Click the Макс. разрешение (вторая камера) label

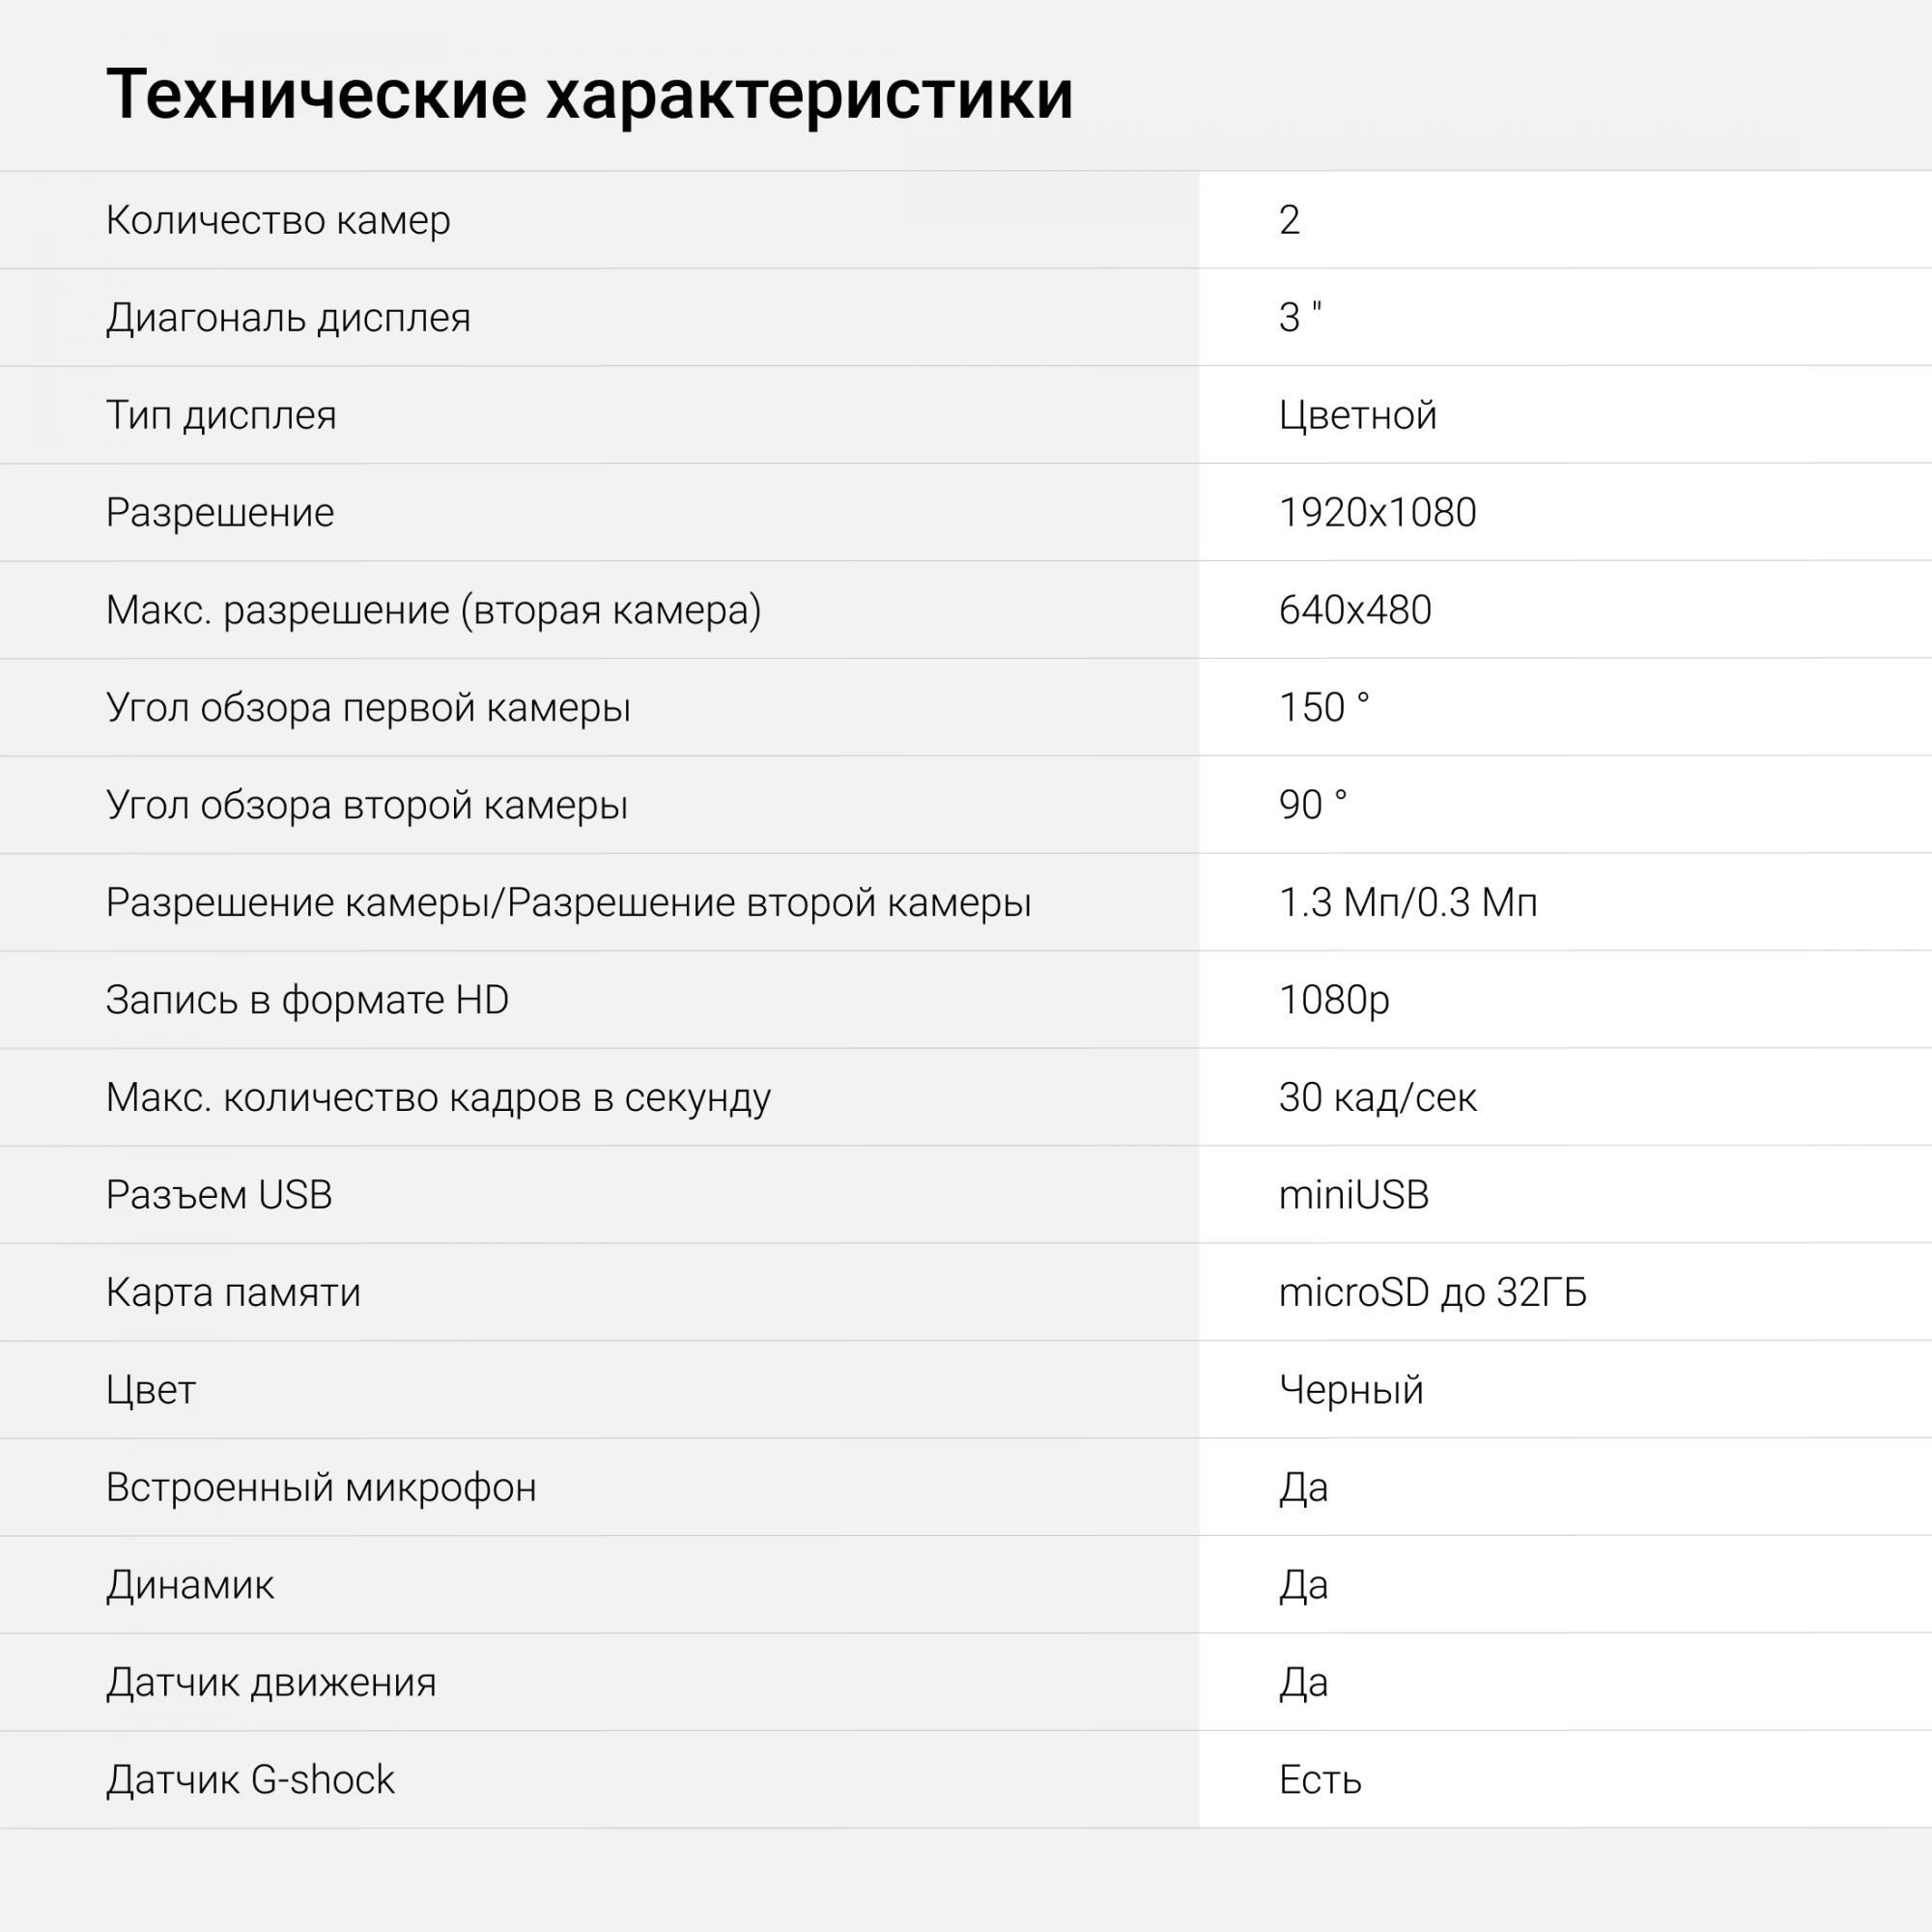pyautogui.click(x=434, y=610)
